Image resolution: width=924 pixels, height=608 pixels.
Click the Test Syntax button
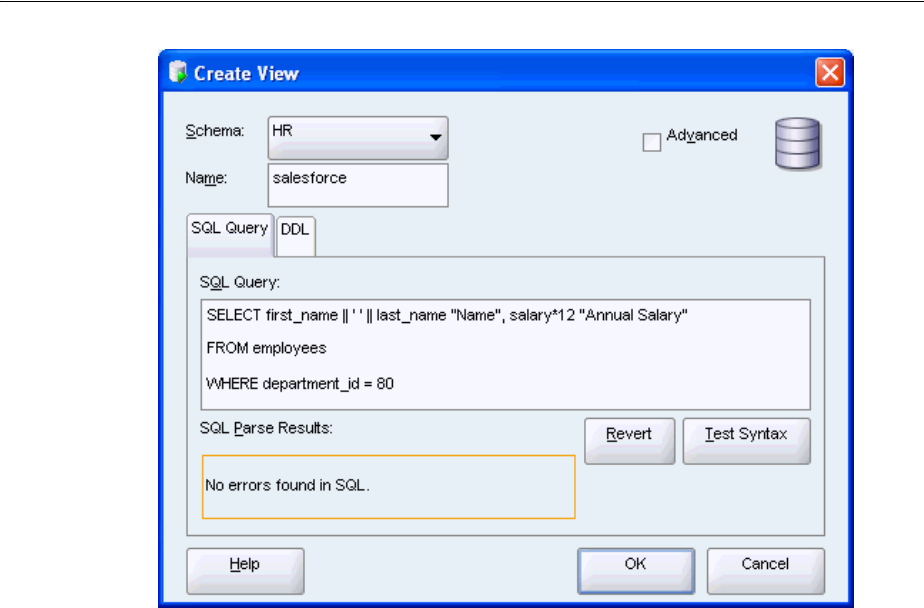[746, 441]
